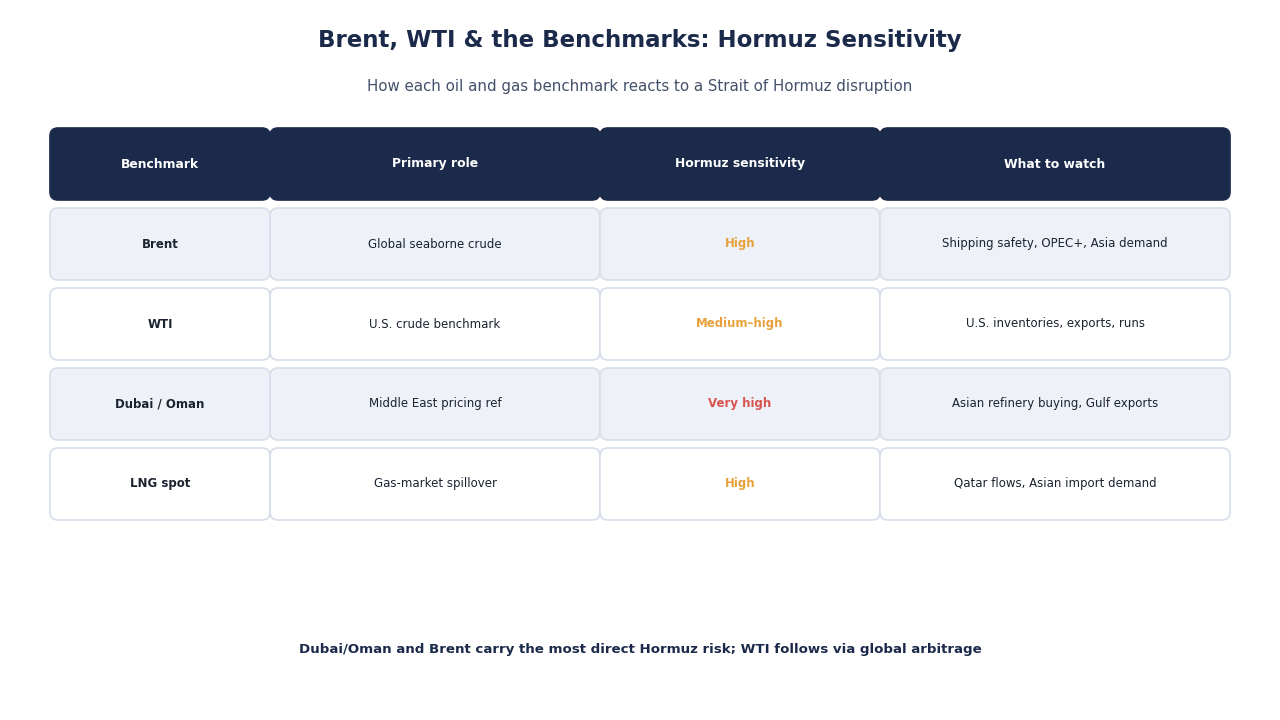
Task: Click the red Very high sensitivity label
Action: (740, 404)
